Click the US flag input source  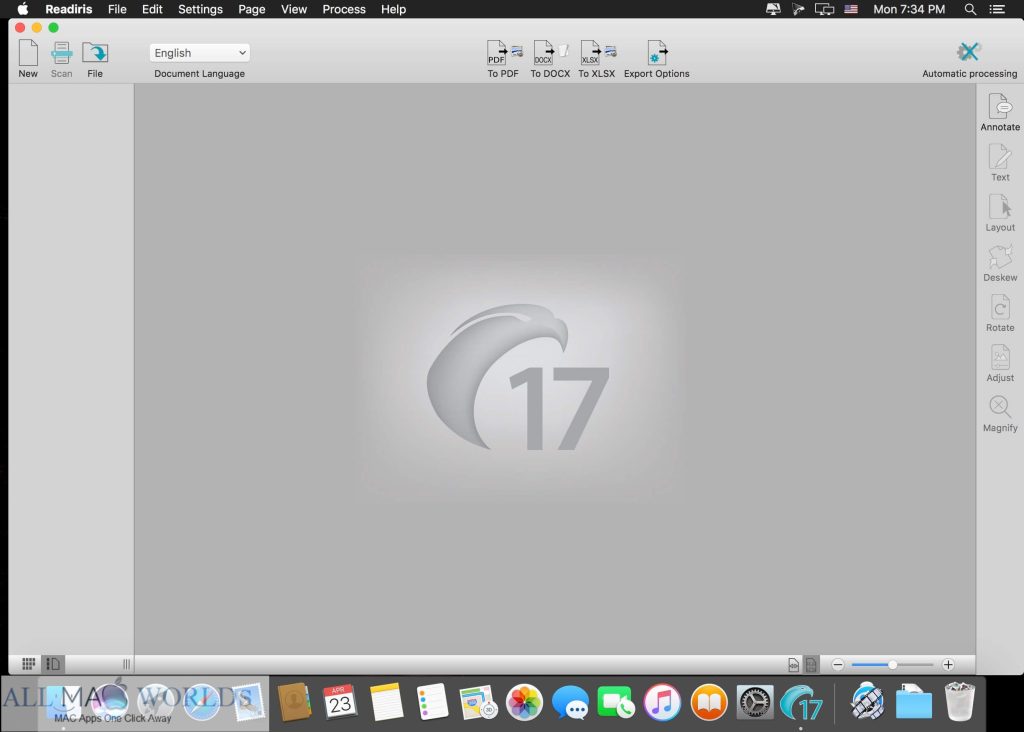851,9
